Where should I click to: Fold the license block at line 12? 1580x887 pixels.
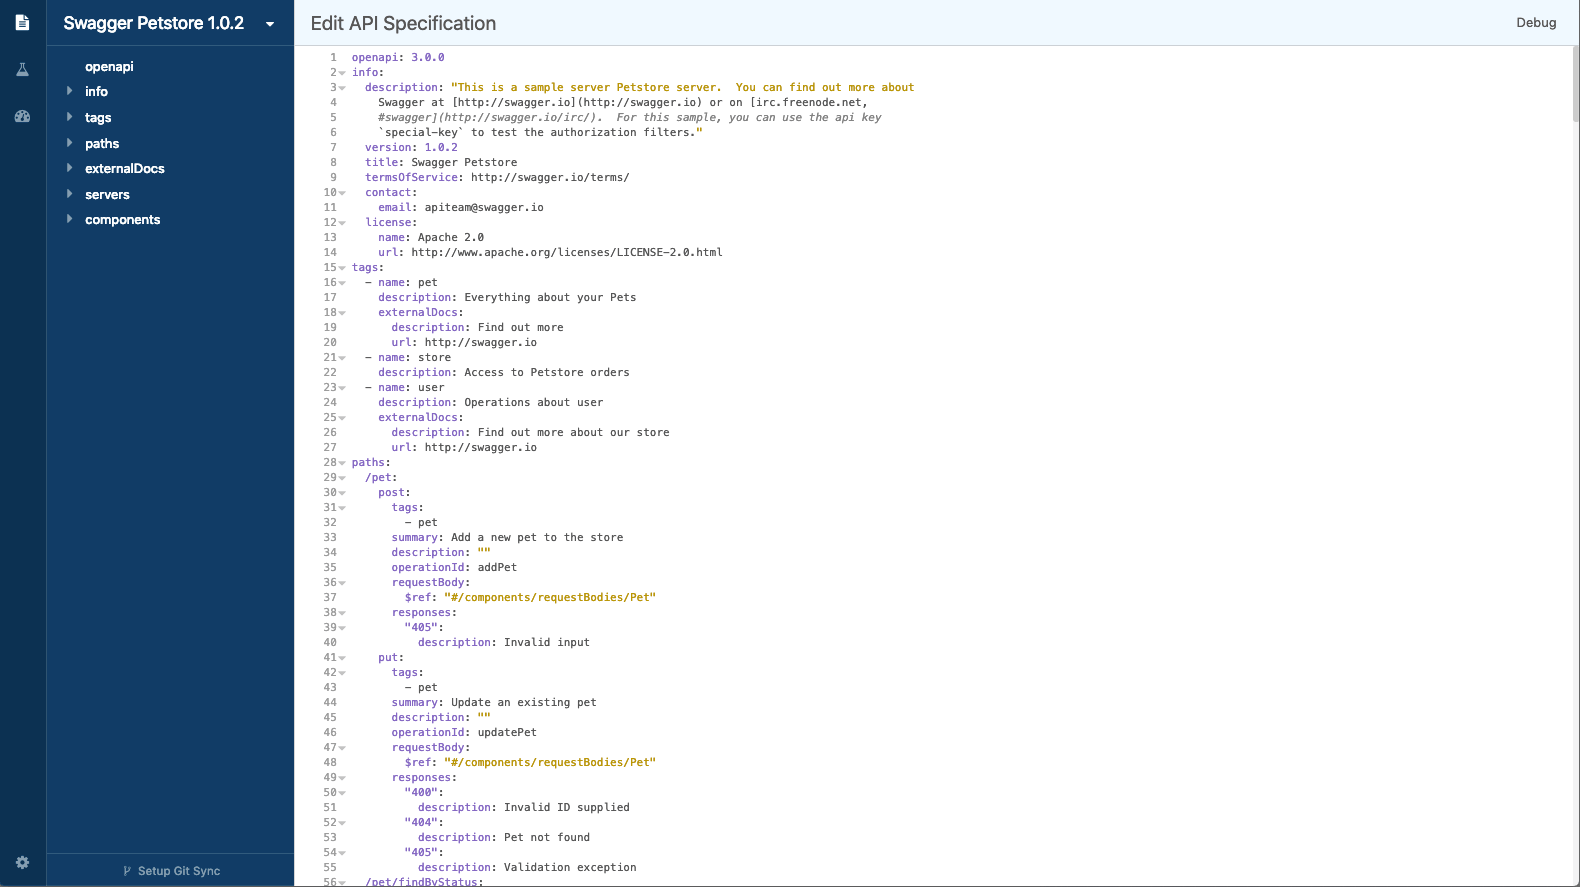(x=342, y=223)
